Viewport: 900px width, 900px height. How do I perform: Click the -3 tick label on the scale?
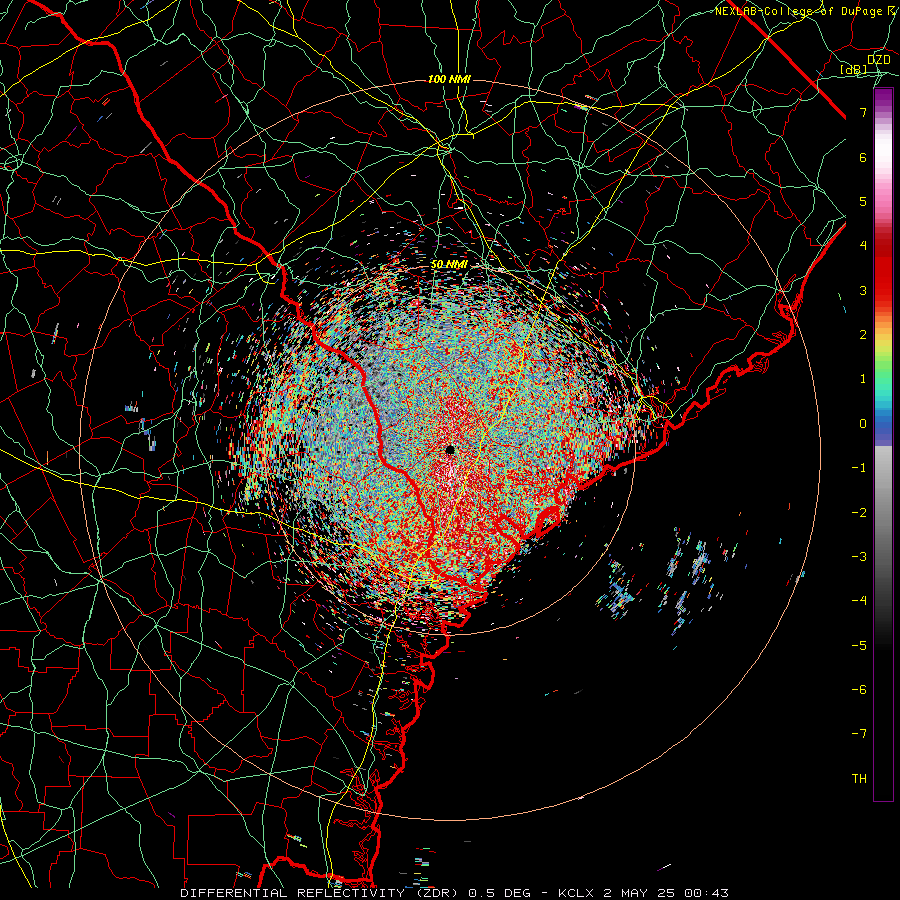coord(859,557)
